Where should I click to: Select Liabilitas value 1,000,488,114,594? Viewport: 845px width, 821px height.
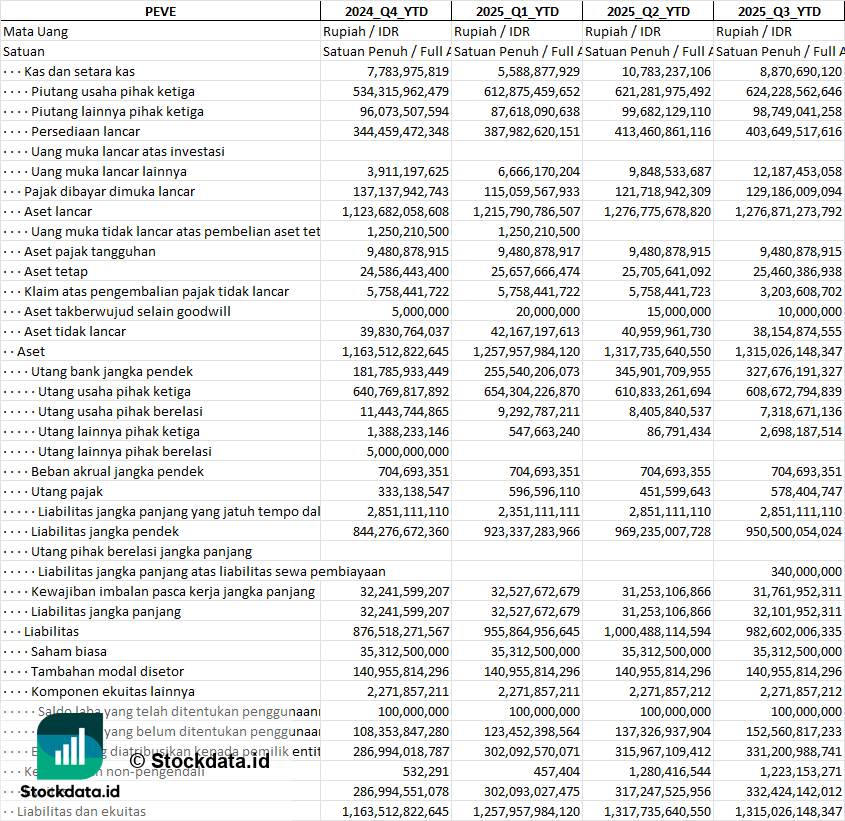[x=657, y=631]
